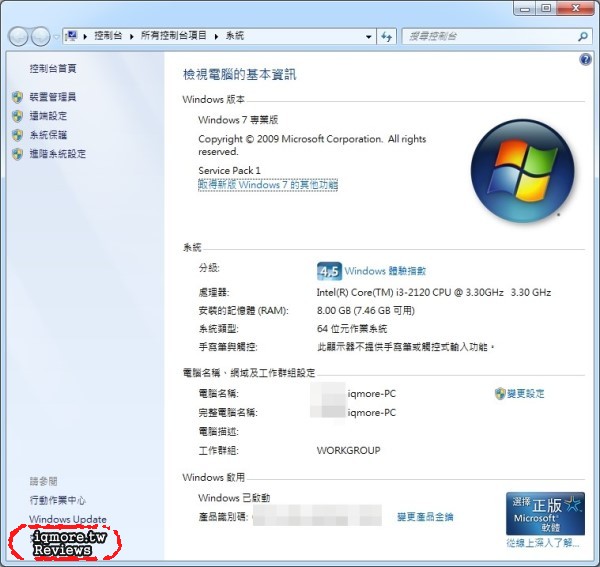Click the magnifier search icon
600x567 pixels.
[x=583, y=37]
